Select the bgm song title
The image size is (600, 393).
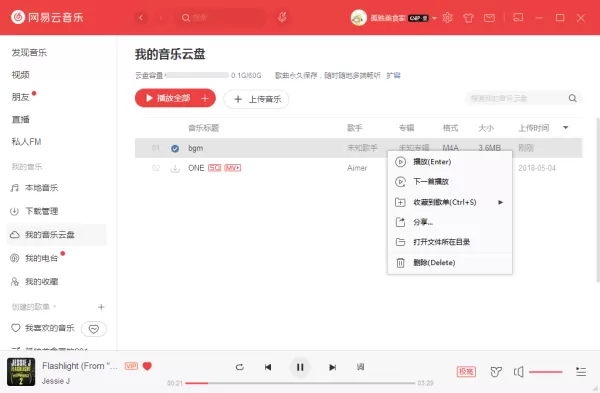[196, 148]
